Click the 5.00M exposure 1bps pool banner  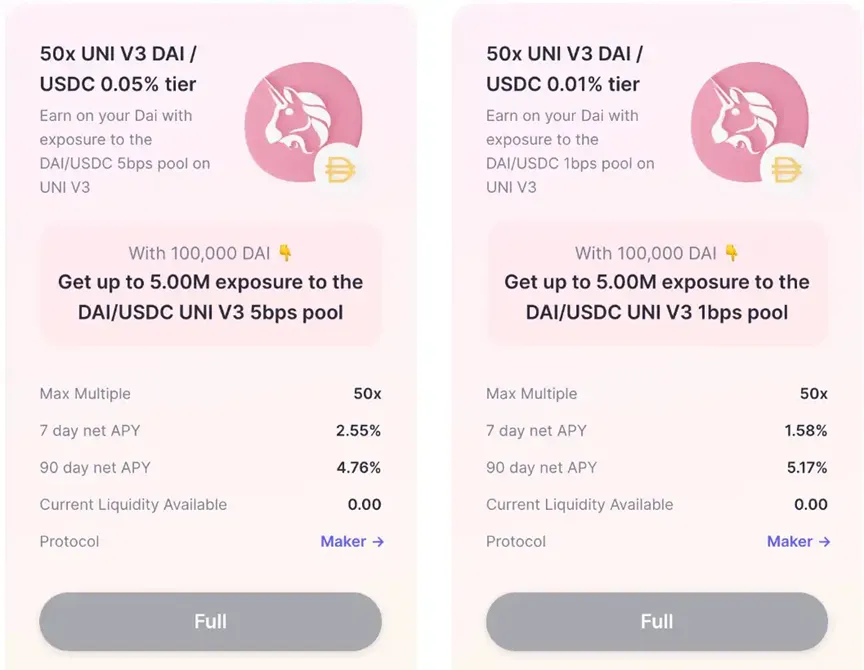(x=657, y=284)
